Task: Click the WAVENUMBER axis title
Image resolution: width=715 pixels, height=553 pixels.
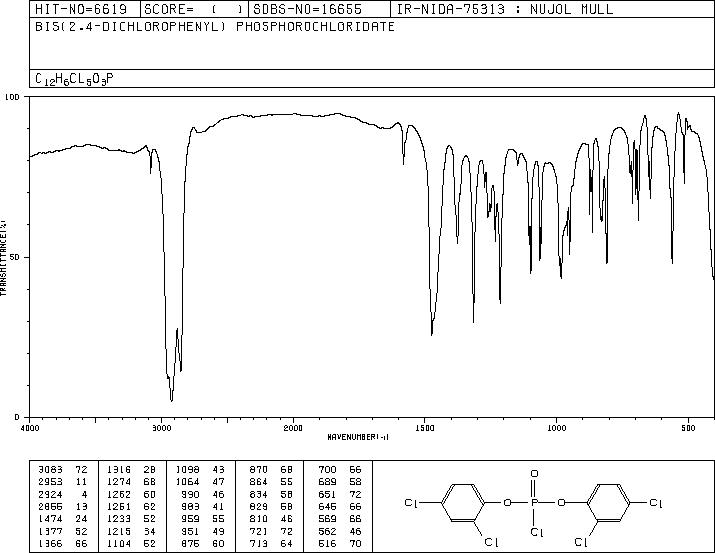Action: point(358,437)
